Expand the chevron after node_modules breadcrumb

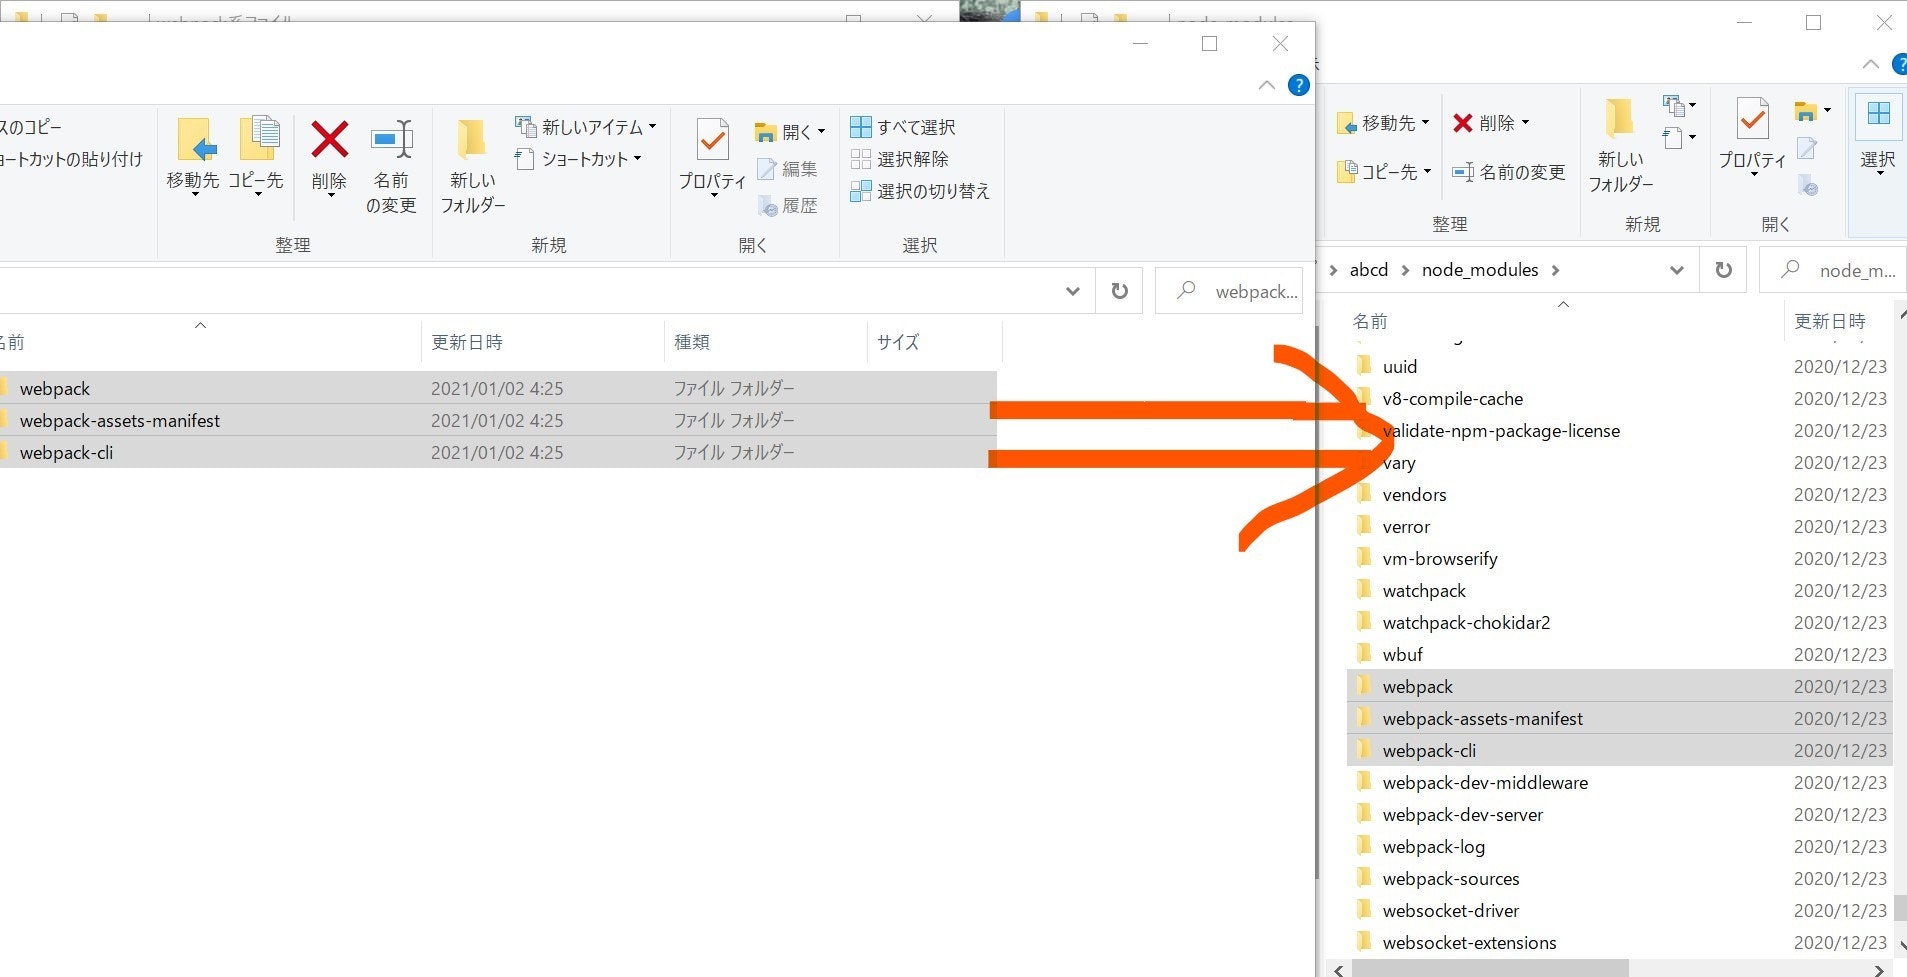pos(1557,269)
